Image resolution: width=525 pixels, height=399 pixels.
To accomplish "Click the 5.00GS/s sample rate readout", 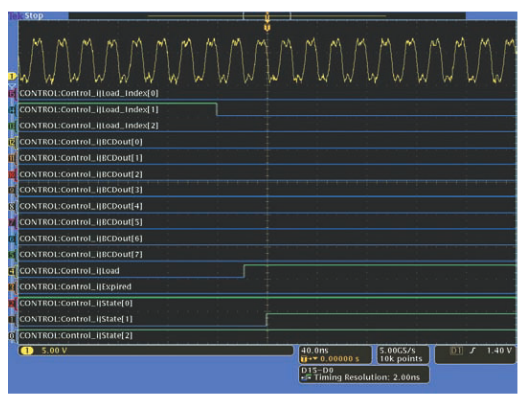I will [x=403, y=355].
